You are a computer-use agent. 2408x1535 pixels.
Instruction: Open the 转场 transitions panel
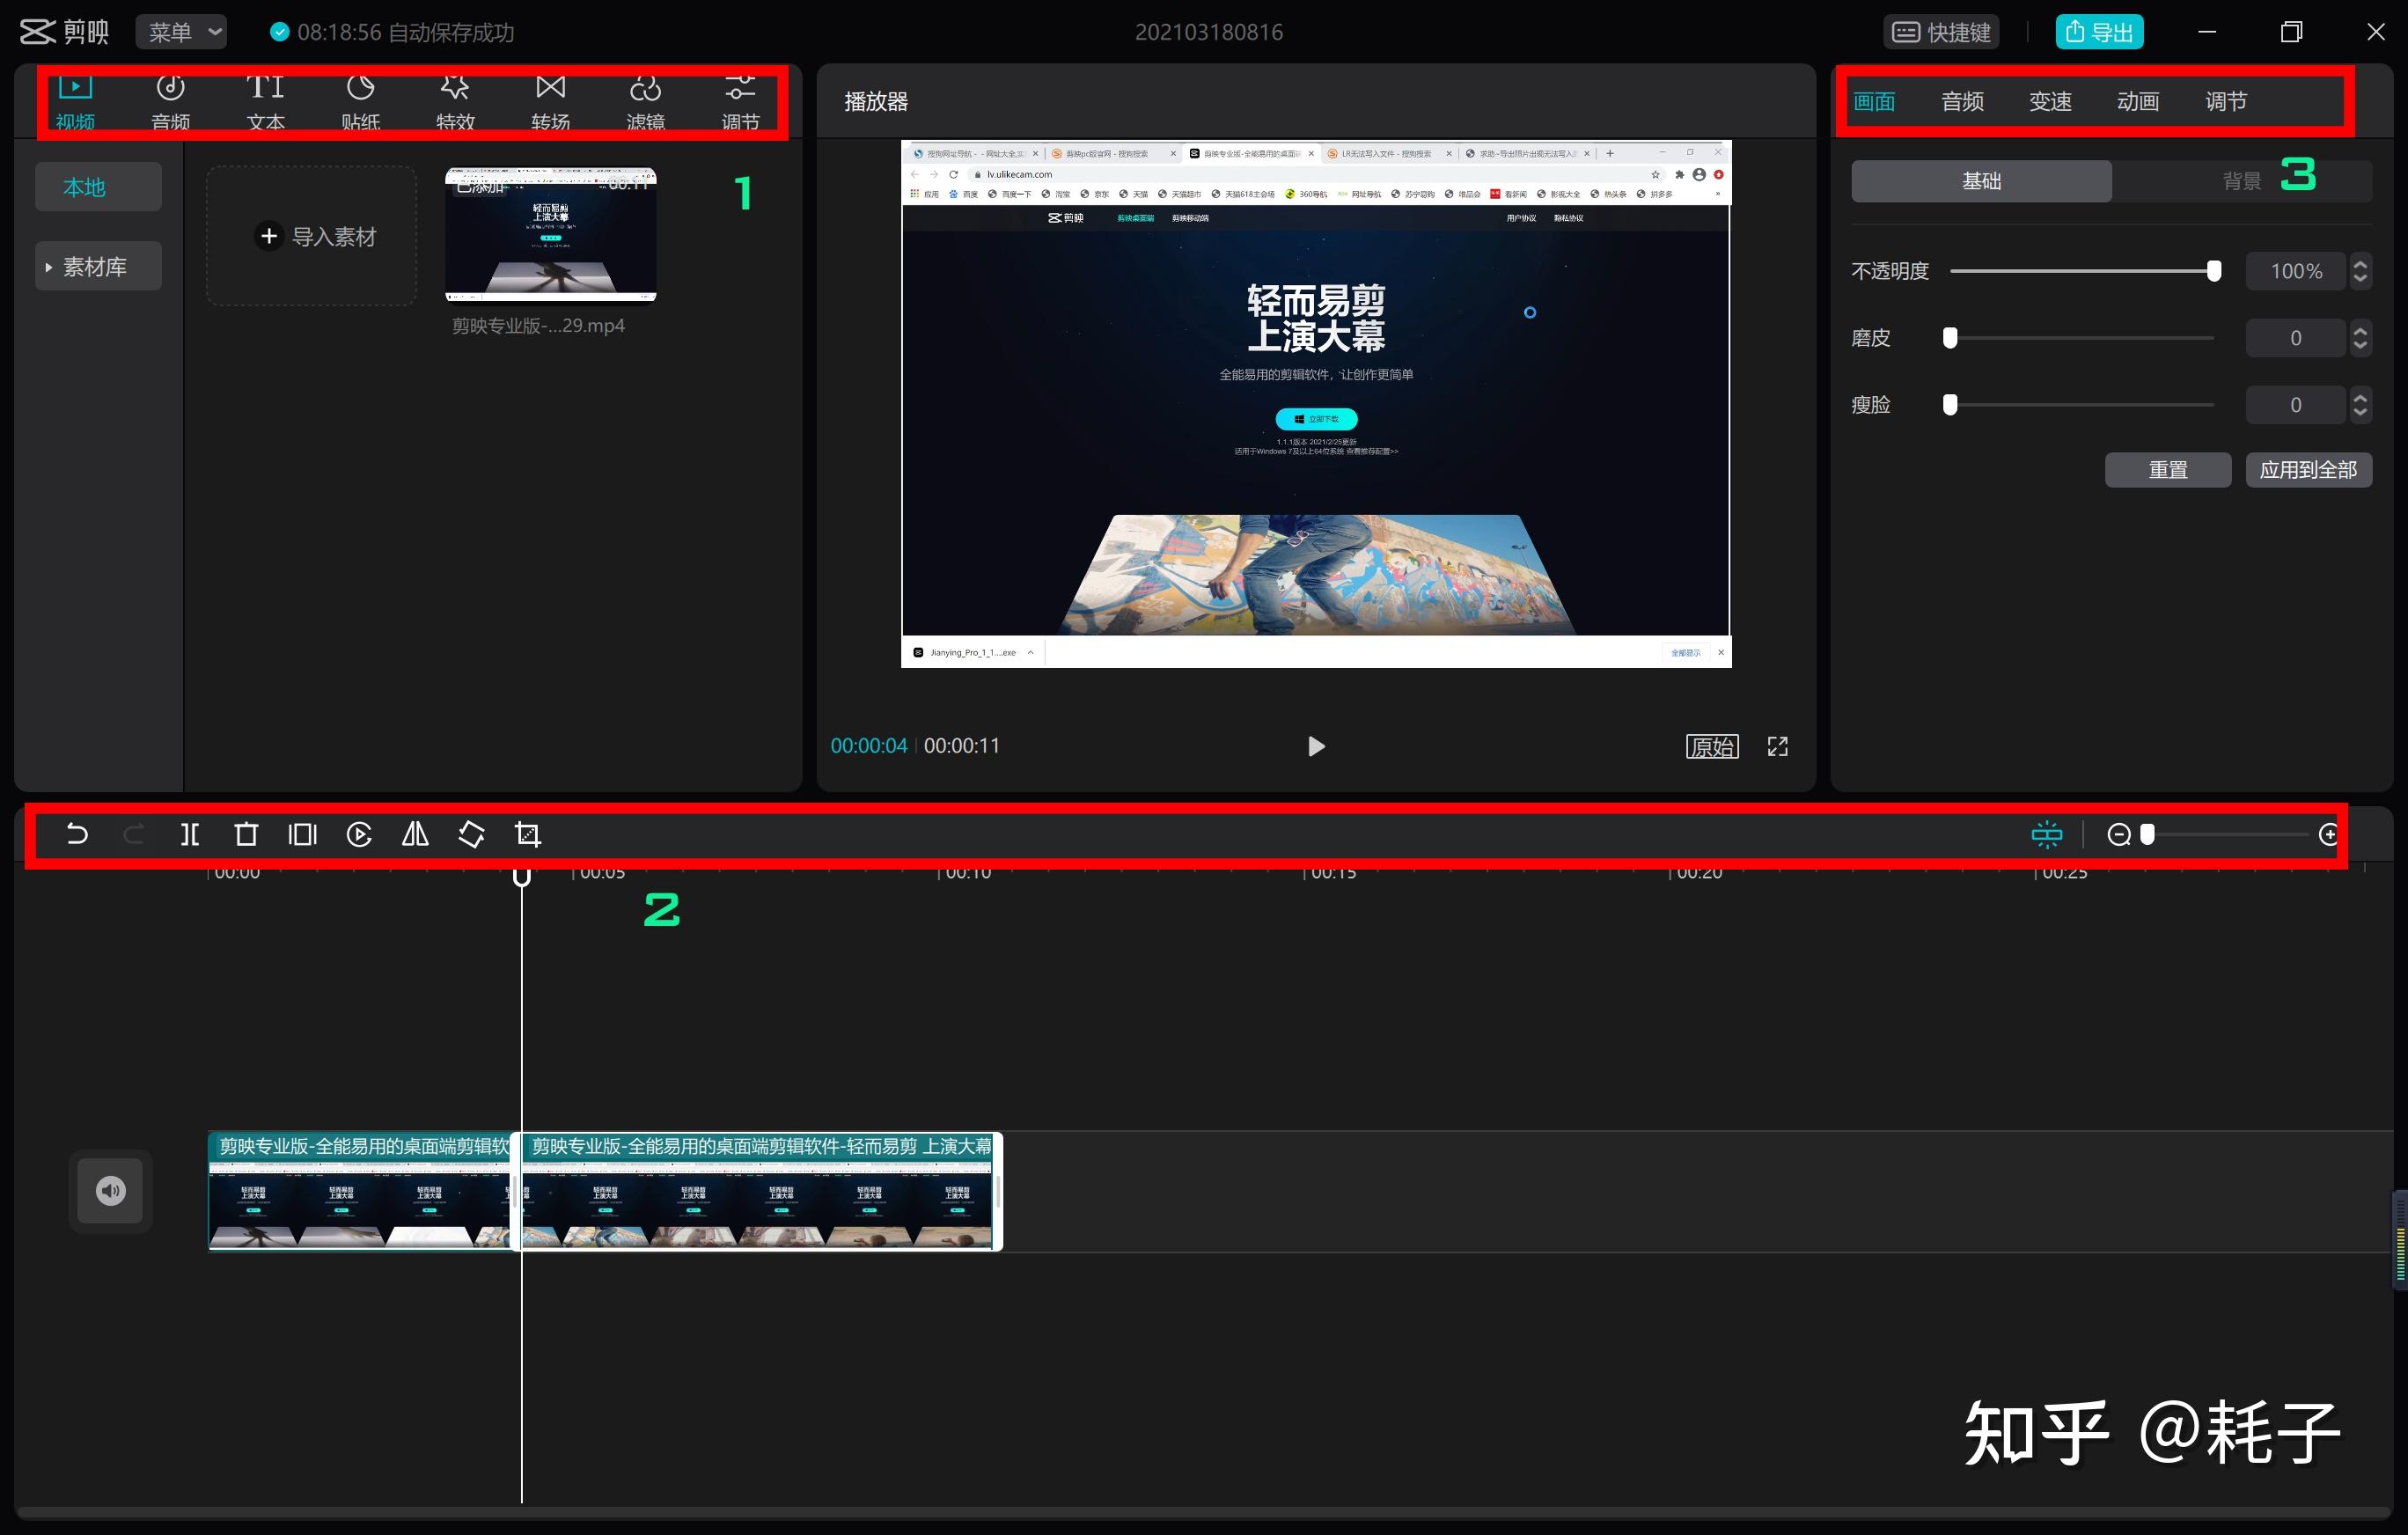tap(550, 101)
